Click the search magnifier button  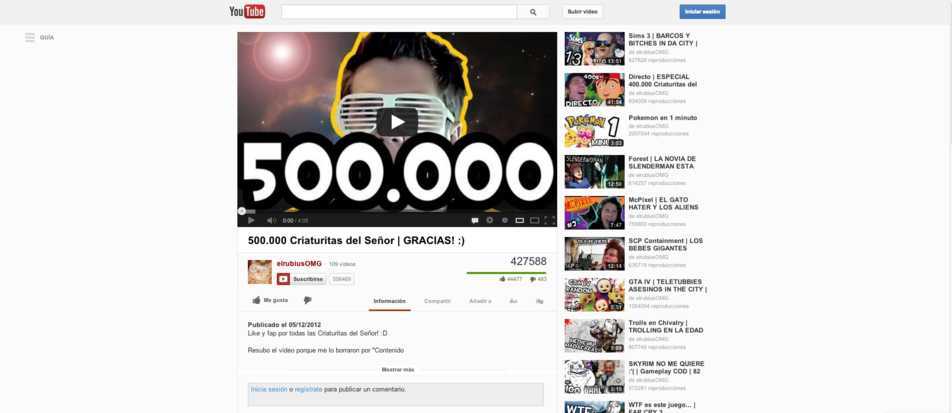532,12
